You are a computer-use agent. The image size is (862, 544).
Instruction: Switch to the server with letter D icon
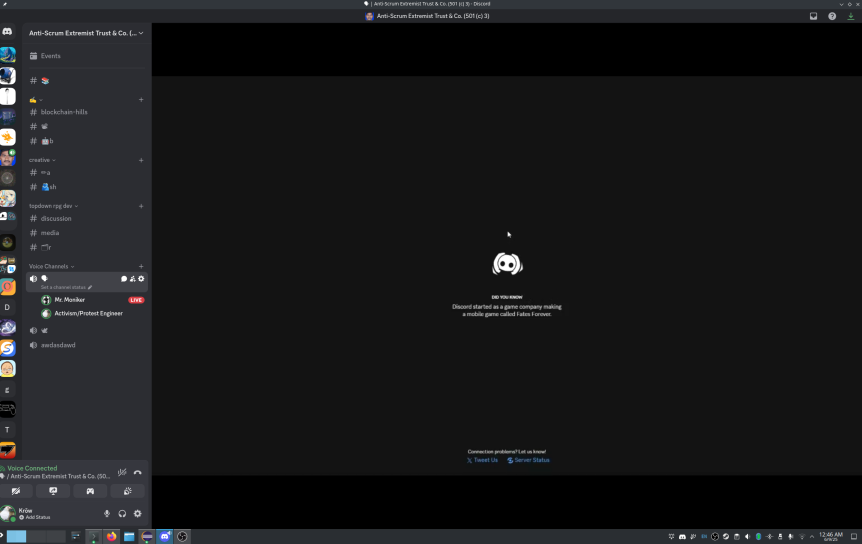(7, 308)
